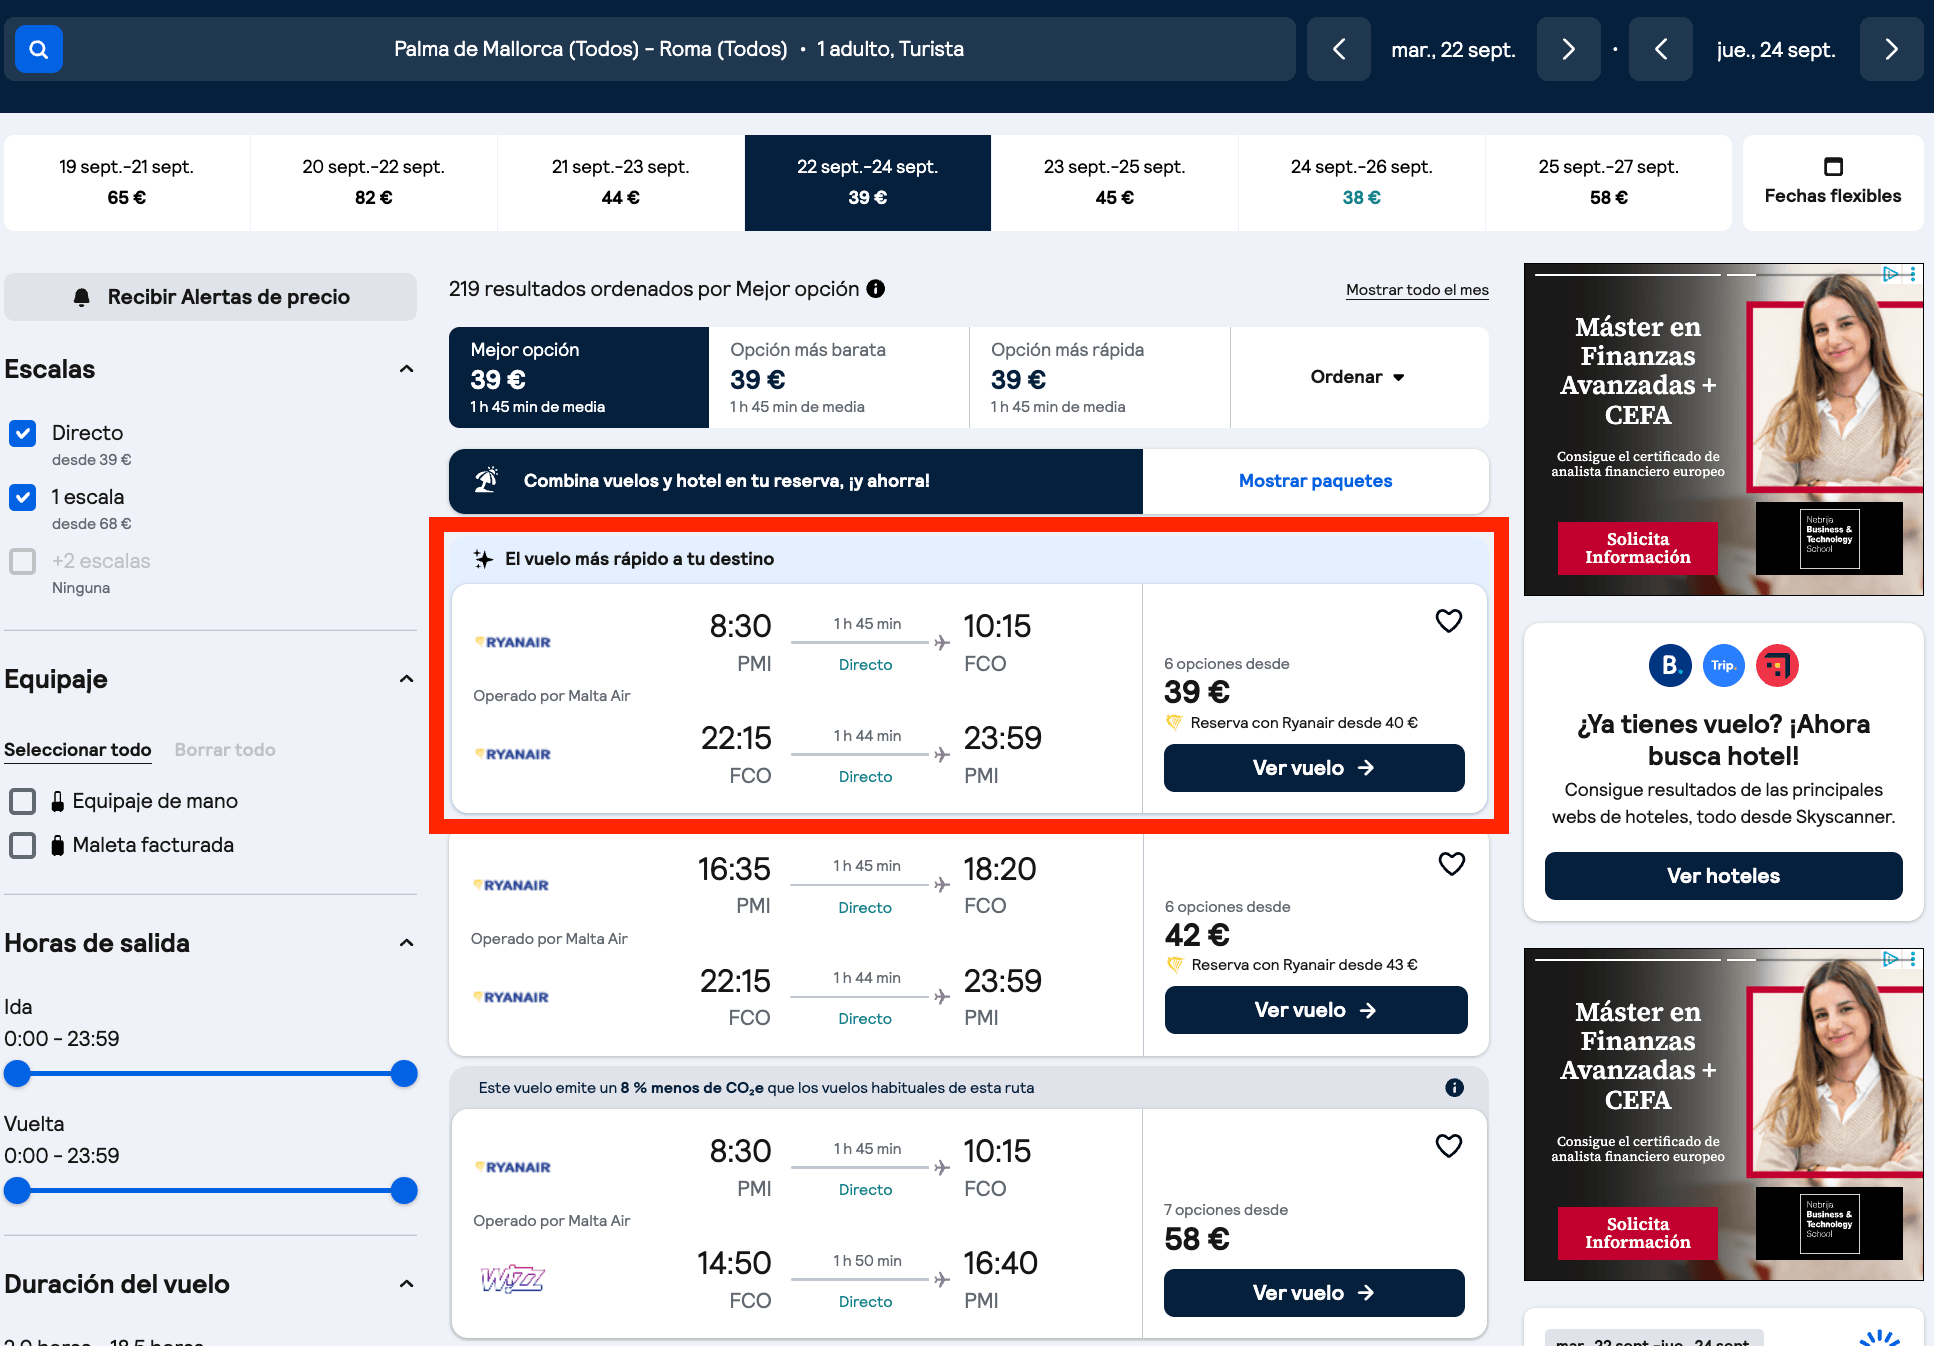Image resolution: width=1934 pixels, height=1346 pixels.
Task: Favorite the 42 € flight heart icon
Action: [1452, 864]
